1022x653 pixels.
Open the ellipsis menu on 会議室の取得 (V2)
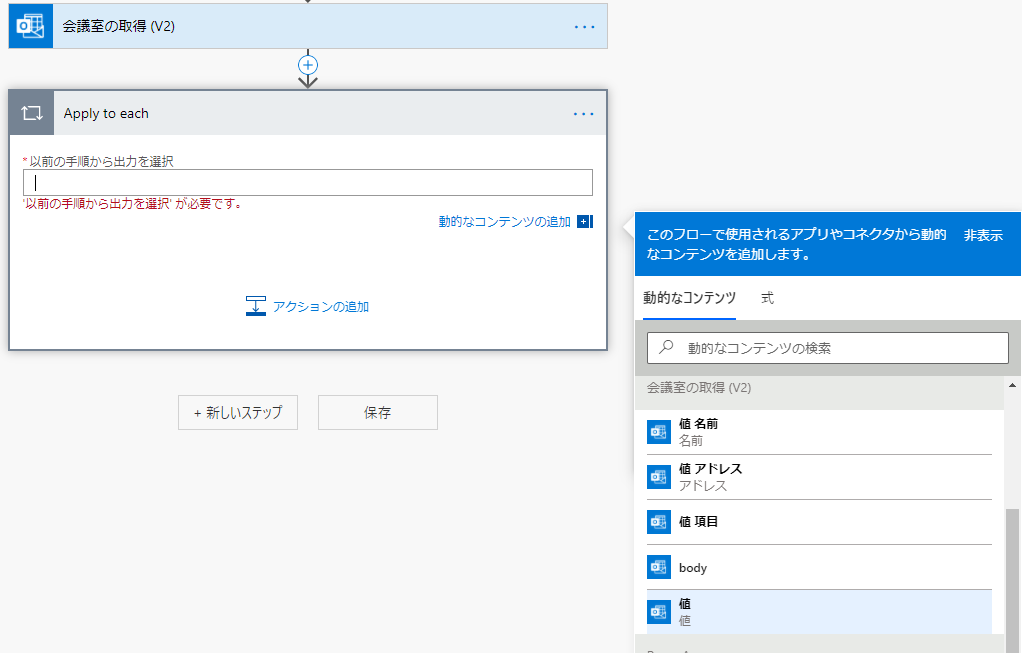[x=584, y=25]
